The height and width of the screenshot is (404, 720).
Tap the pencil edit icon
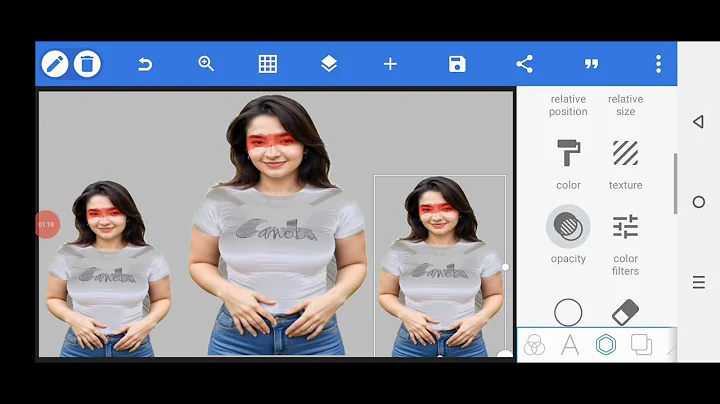coord(55,64)
